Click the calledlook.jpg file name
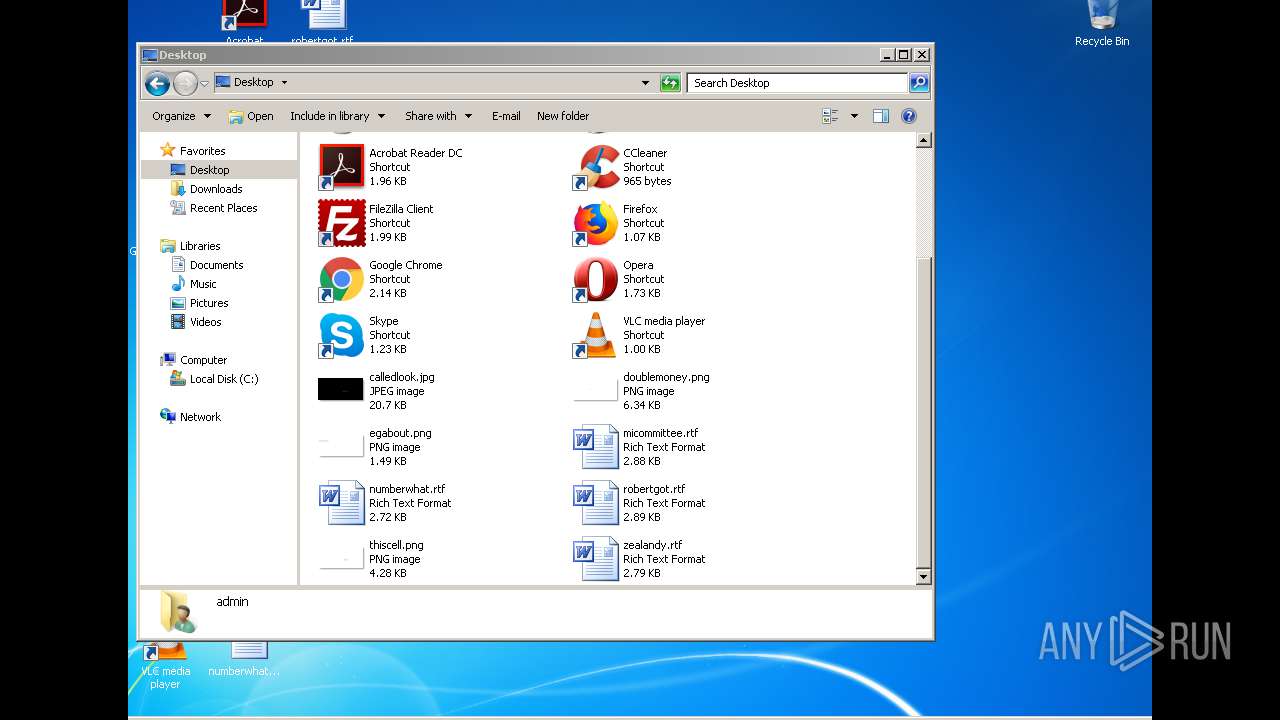 pyautogui.click(x=402, y=377)
